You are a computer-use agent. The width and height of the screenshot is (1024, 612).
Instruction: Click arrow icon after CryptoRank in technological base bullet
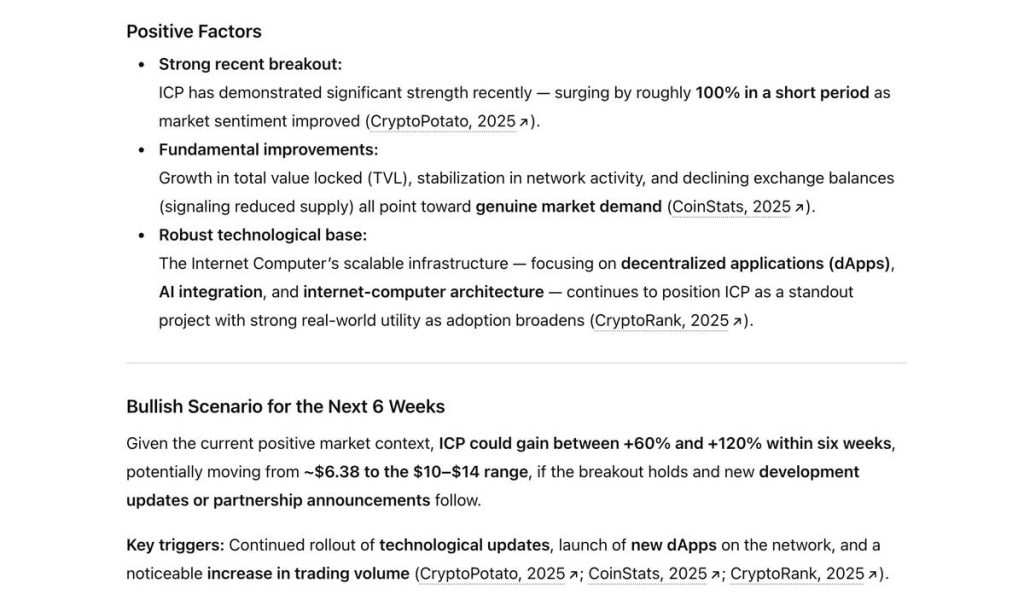pyautogui.click(x=737, y=321)
